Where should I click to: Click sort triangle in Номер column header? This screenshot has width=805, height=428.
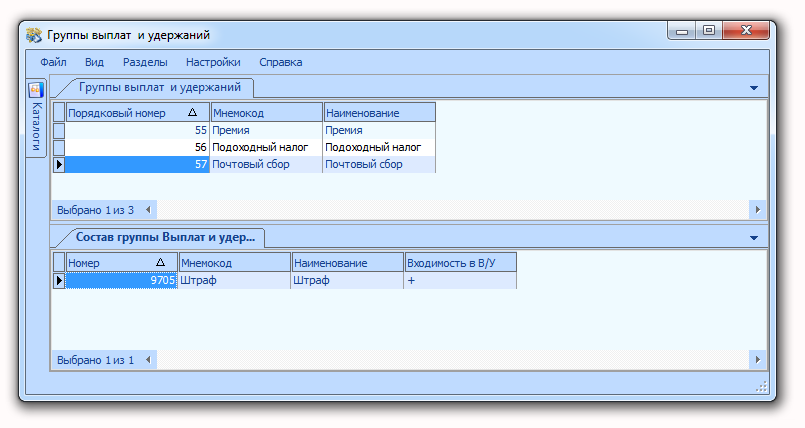pos(160,262)
